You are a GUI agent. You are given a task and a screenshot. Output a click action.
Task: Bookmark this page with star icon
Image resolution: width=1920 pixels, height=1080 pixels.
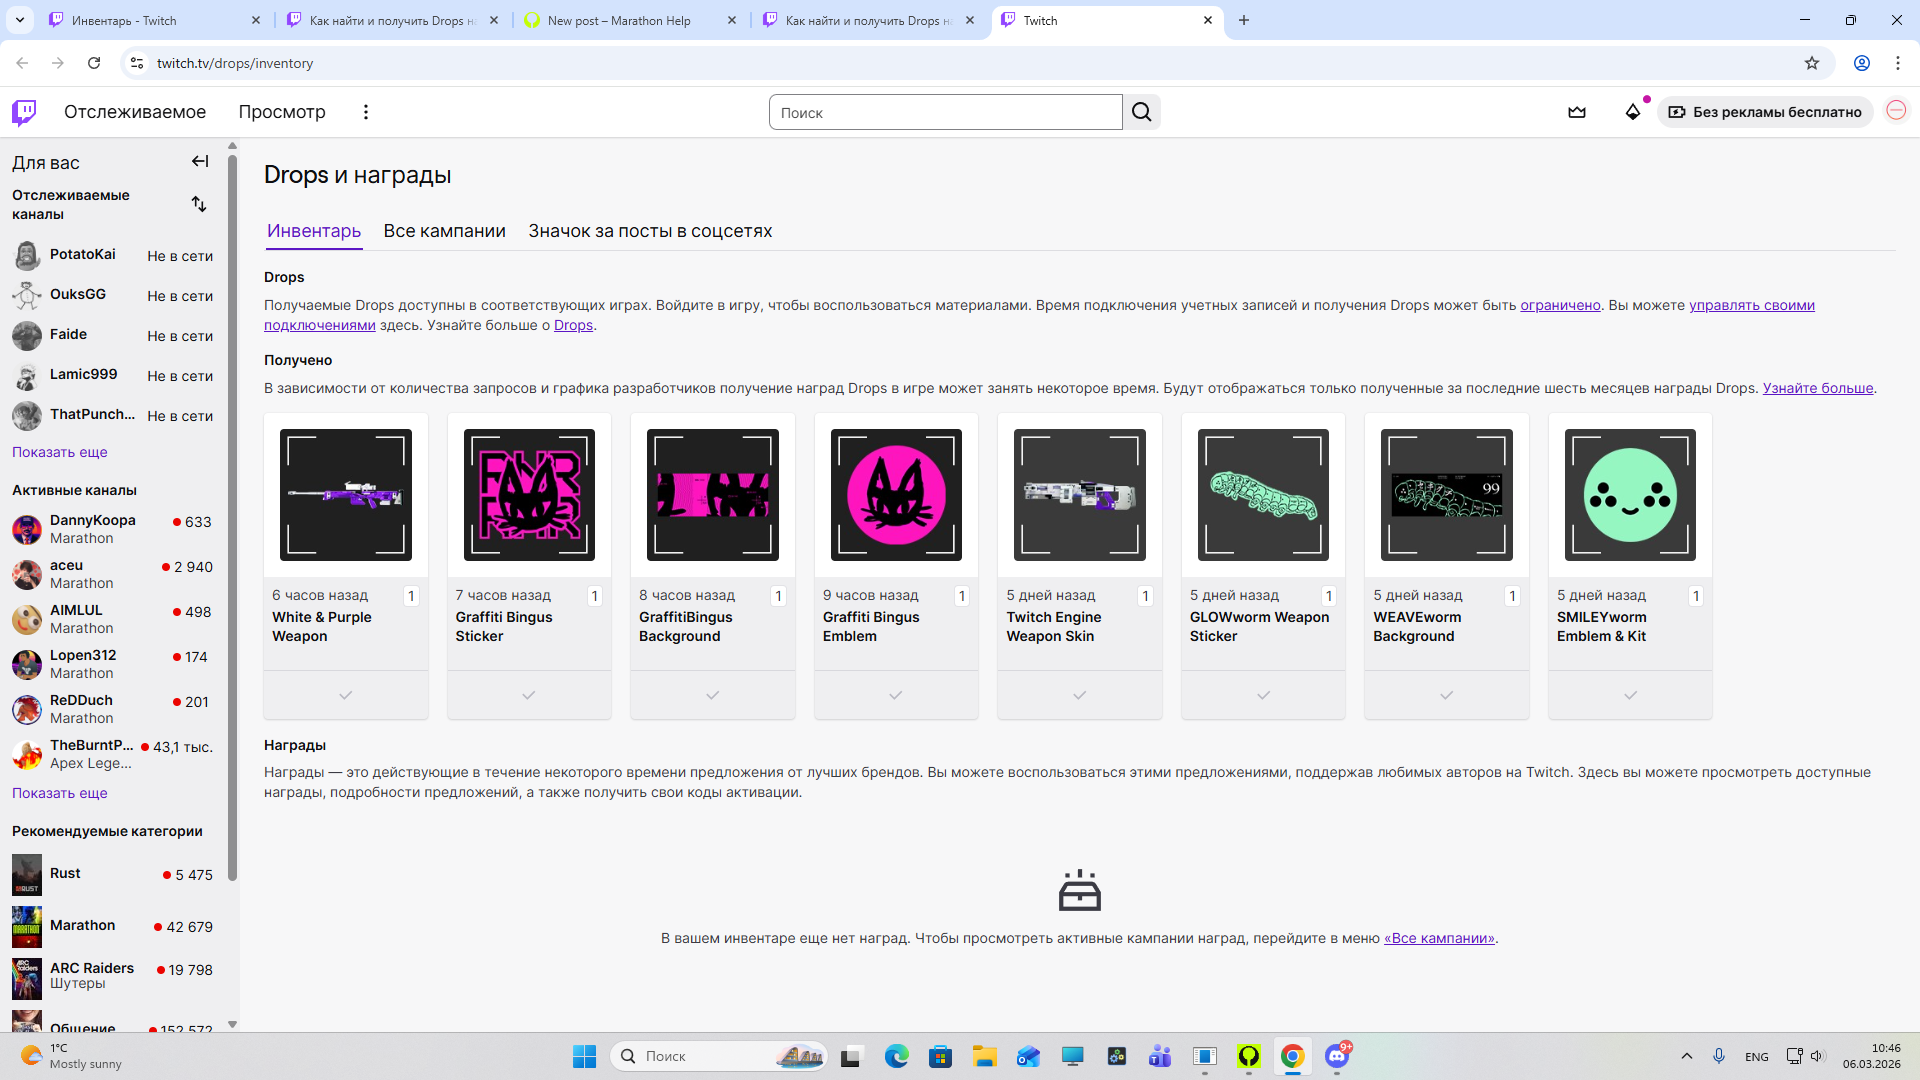tap(1812, 63)
